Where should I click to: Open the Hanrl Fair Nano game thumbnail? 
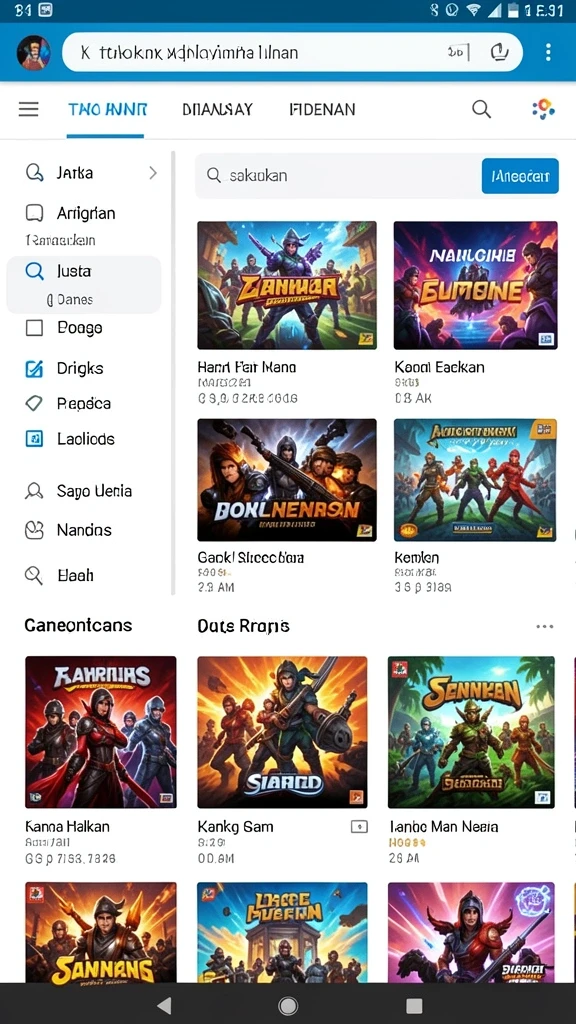287,285
